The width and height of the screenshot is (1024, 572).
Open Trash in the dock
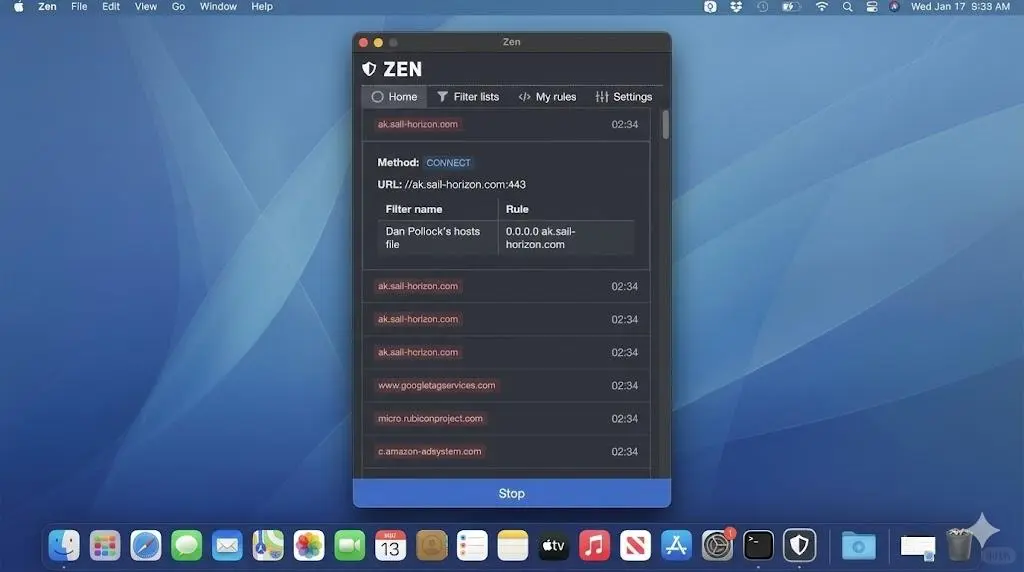click(x=959, y=545)
